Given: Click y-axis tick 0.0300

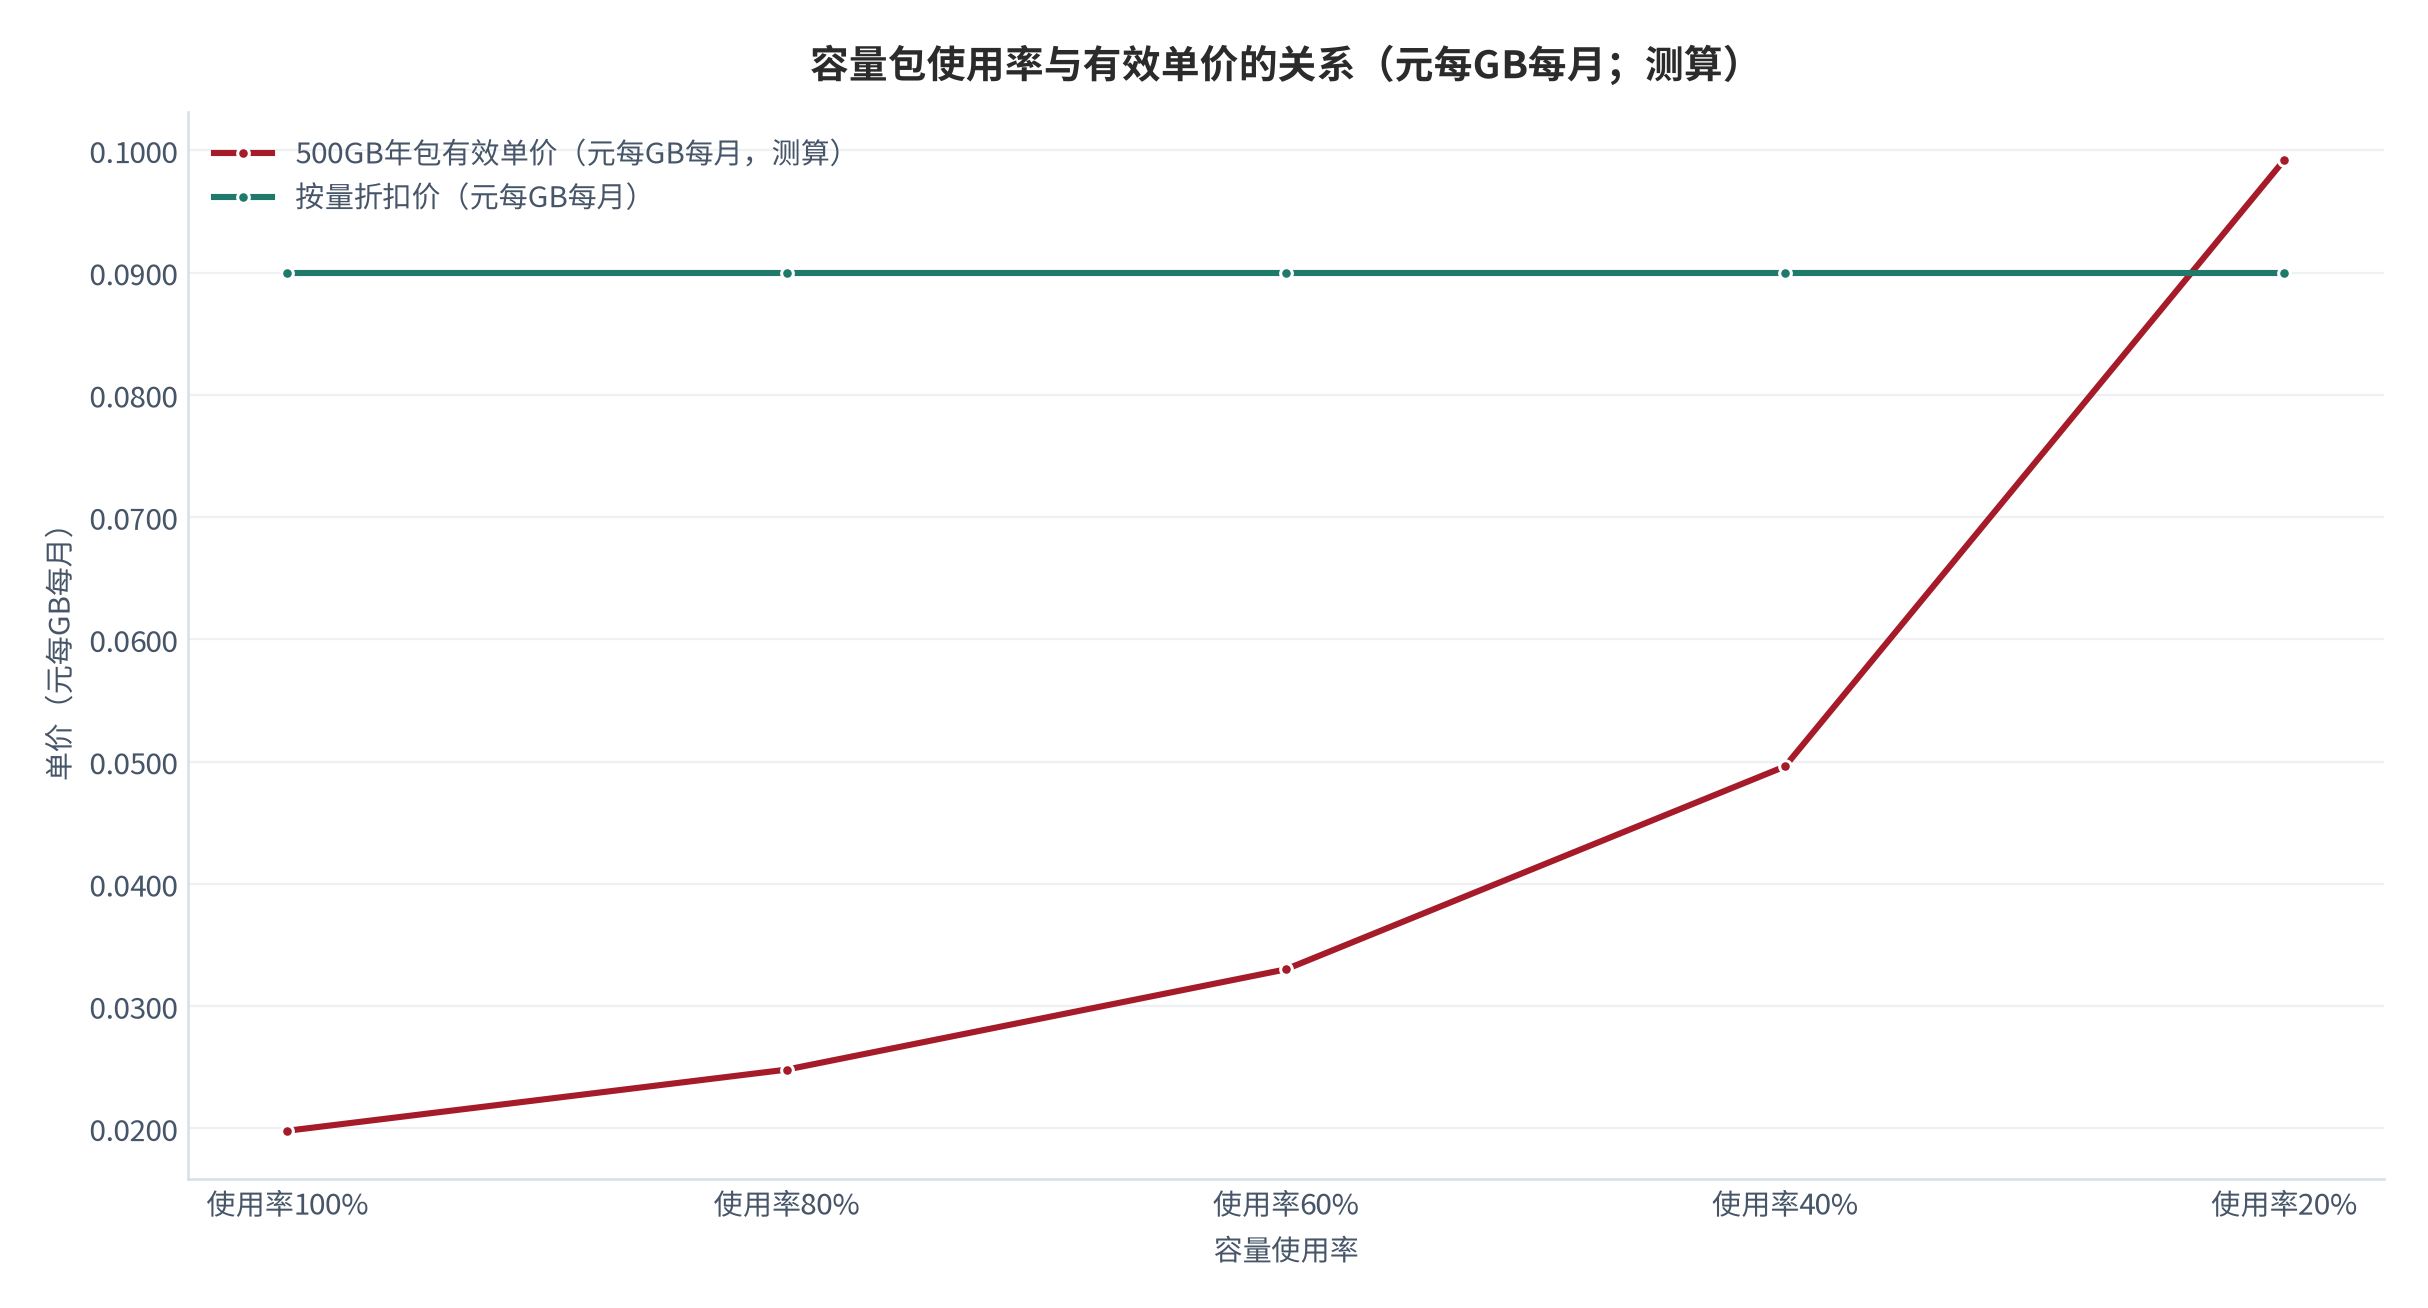Looking at the screenshot, I should (134, 1009).
